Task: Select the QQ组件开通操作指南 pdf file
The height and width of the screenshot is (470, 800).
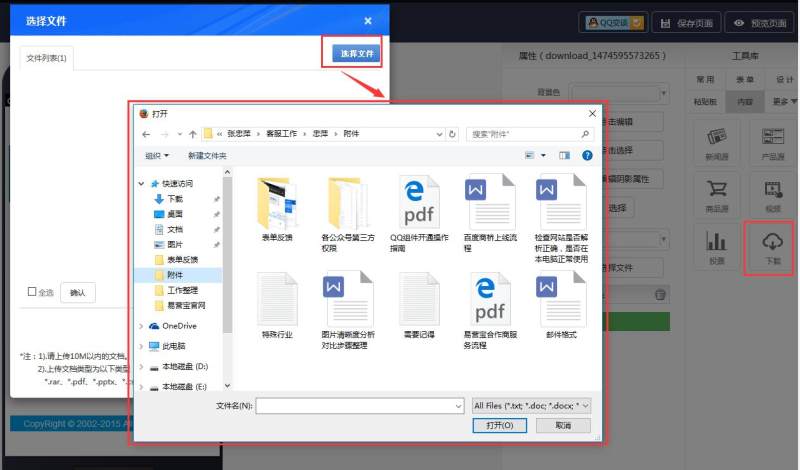Action: click(x=419, y=203)
